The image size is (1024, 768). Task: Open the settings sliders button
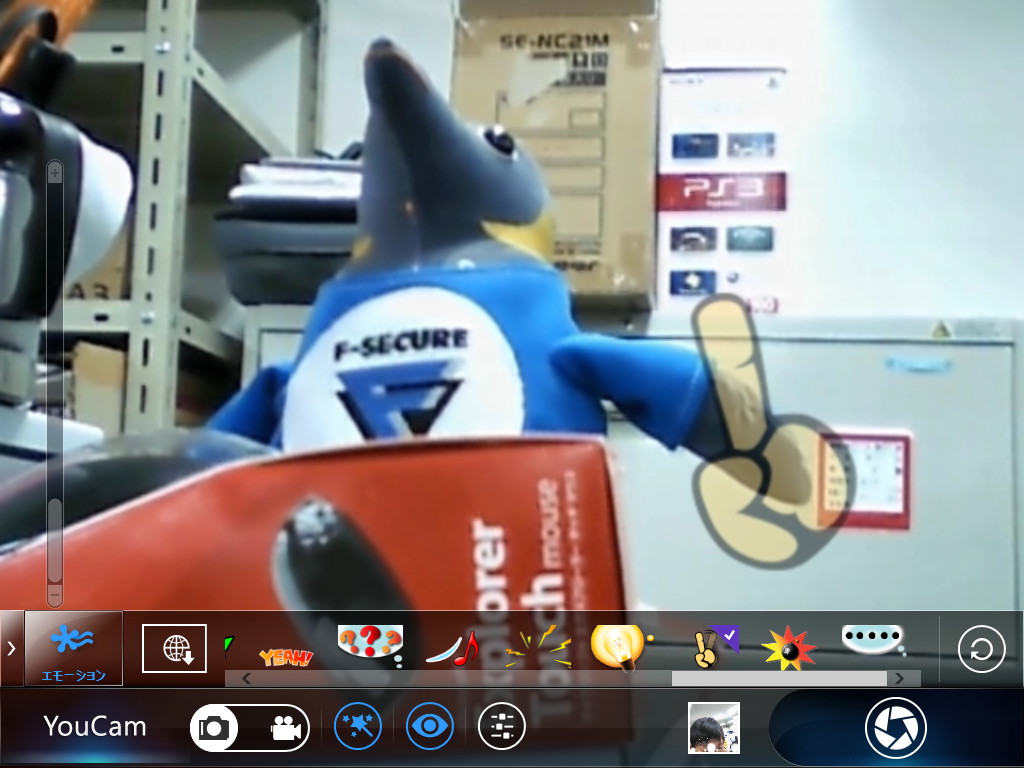502,726
